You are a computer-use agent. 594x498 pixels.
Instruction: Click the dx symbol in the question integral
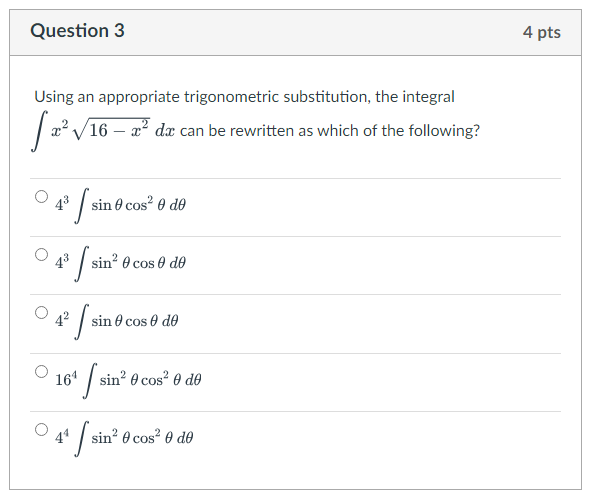[x=165, y=131]
